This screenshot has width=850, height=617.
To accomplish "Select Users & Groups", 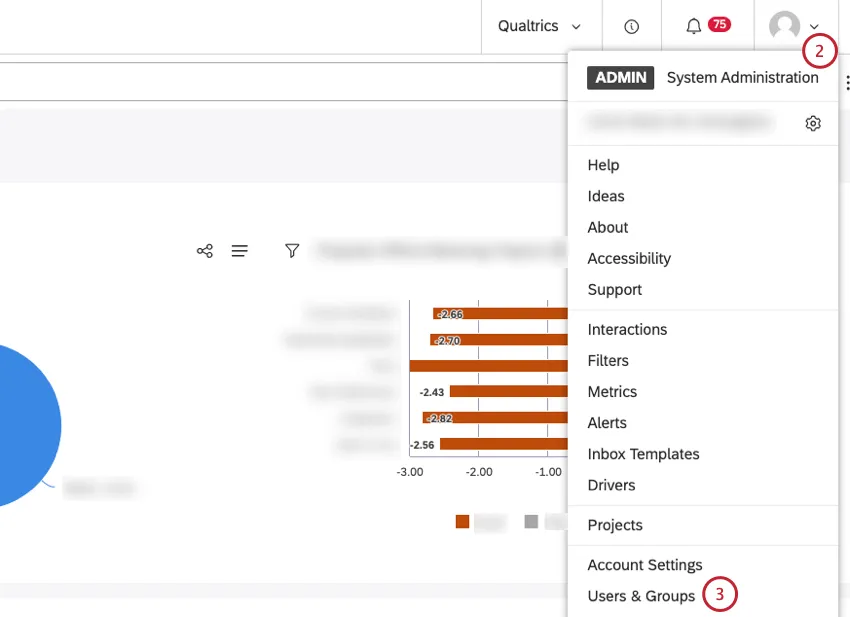I will coord(641,595).
